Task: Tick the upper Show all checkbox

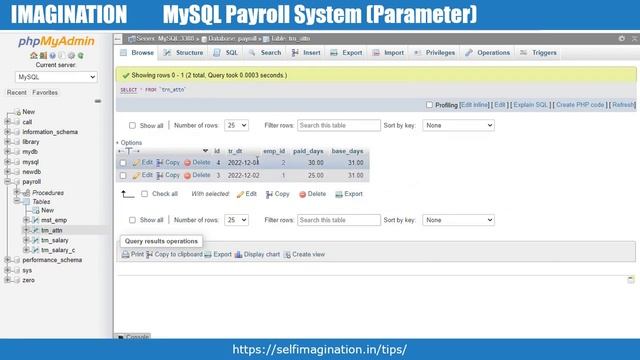Action: click(x=132, y=125)
